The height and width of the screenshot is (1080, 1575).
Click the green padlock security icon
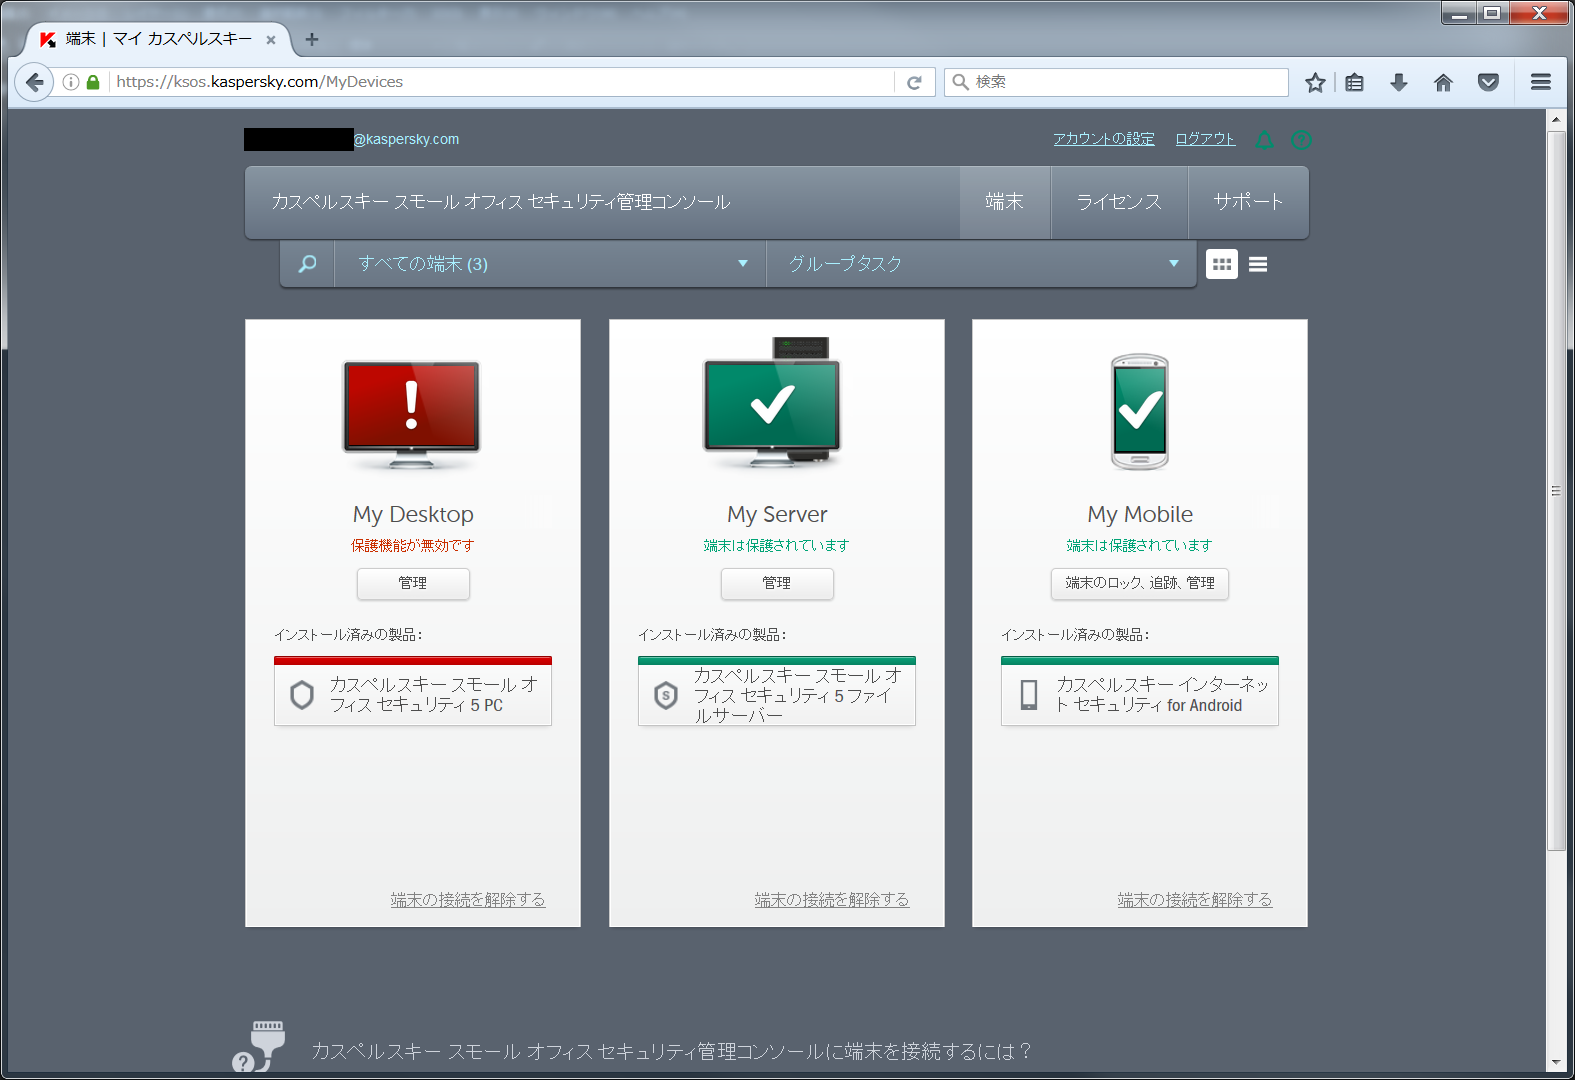[93, 82]
